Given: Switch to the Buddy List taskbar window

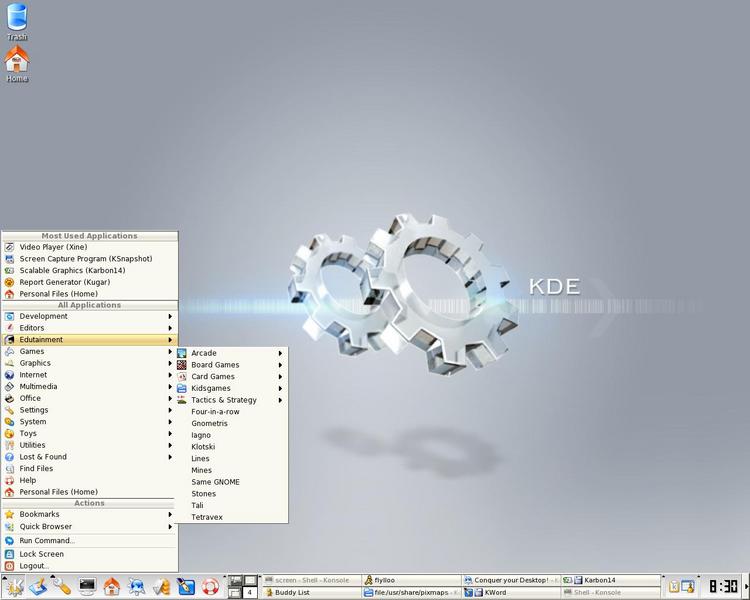Looking at the screenshot, I should pyautogui.click(x=312, y=592).
